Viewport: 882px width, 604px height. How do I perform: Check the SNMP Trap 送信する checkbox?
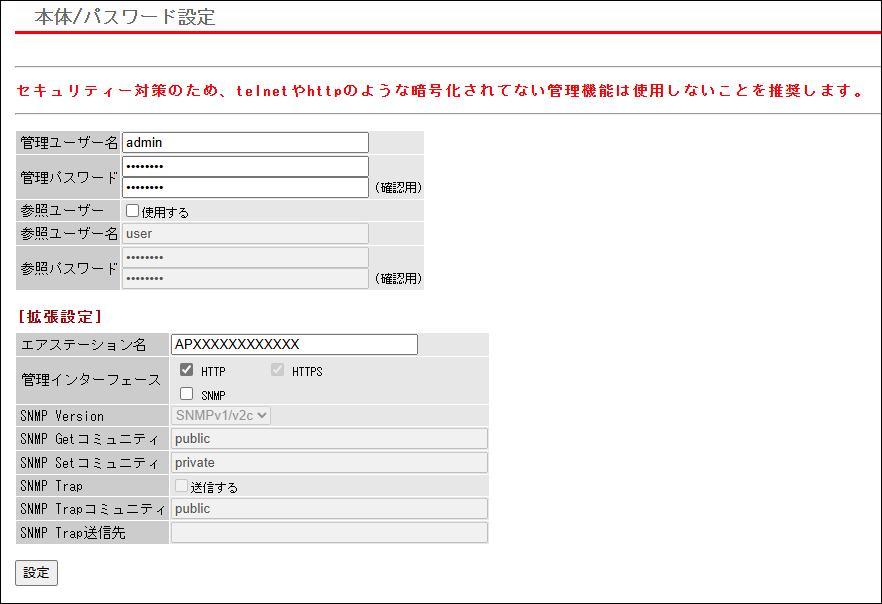pos(181,485)
